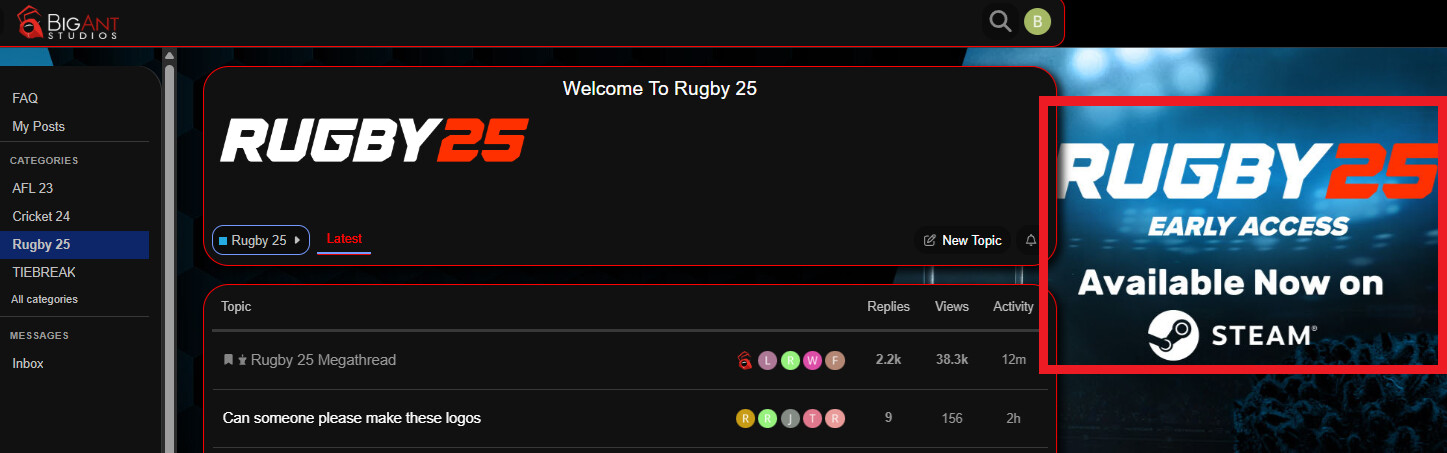This screenshot has width=1447, height=453.
Task: Switch to the Latest tab
Action: click(x=344, y=239)
